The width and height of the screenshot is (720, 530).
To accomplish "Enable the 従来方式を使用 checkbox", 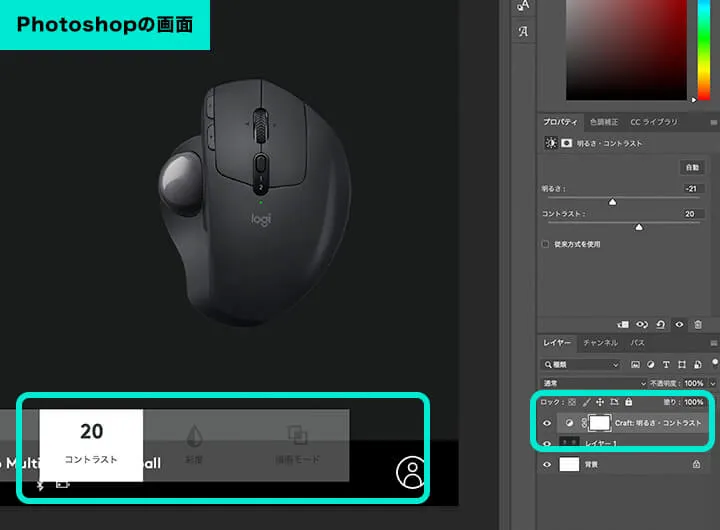I will (x=545, y=244).
